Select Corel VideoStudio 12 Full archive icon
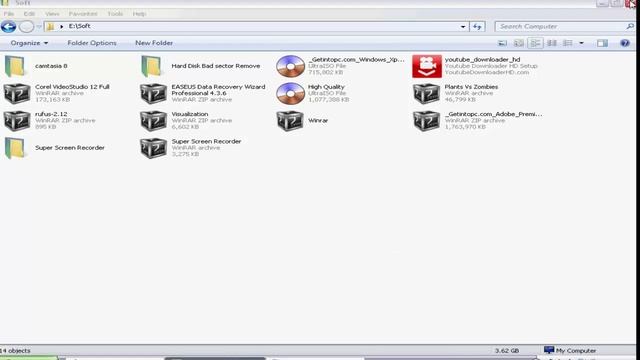The height and width of the screenshot is (360, 640). (17, 93)
